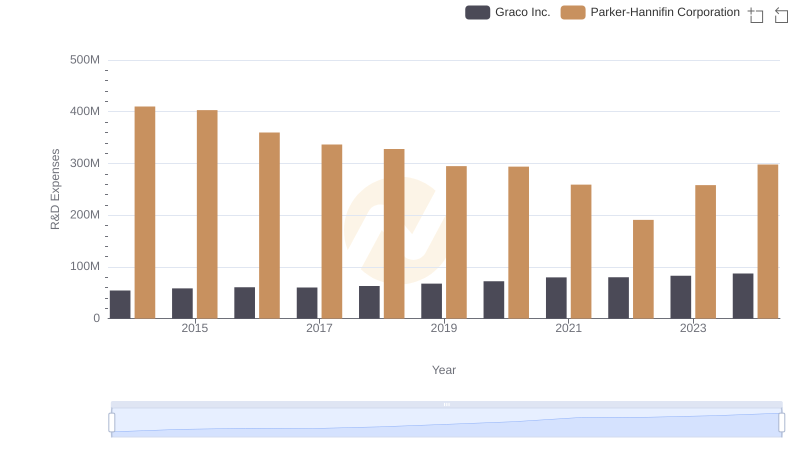Click the 2017 x-axis label
The height and width of the screenshot is (461, 800).
coord(319,328)
